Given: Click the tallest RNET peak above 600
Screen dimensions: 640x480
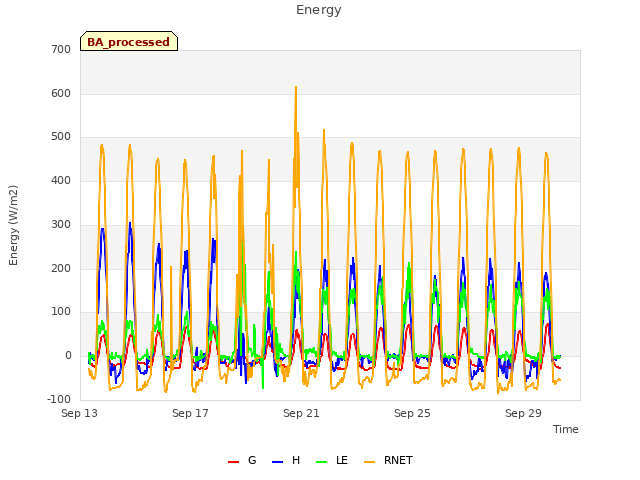Looking at the screenshot, I should pos(296,87).
